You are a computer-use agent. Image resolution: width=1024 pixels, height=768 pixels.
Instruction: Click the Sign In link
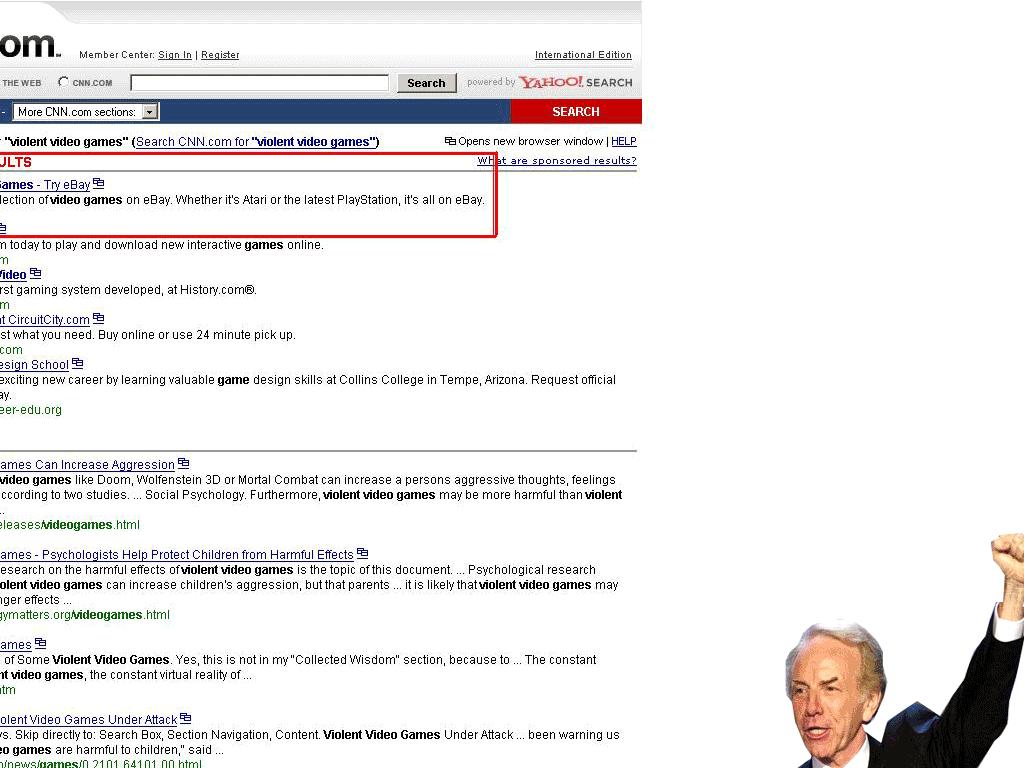click(175, 55)
